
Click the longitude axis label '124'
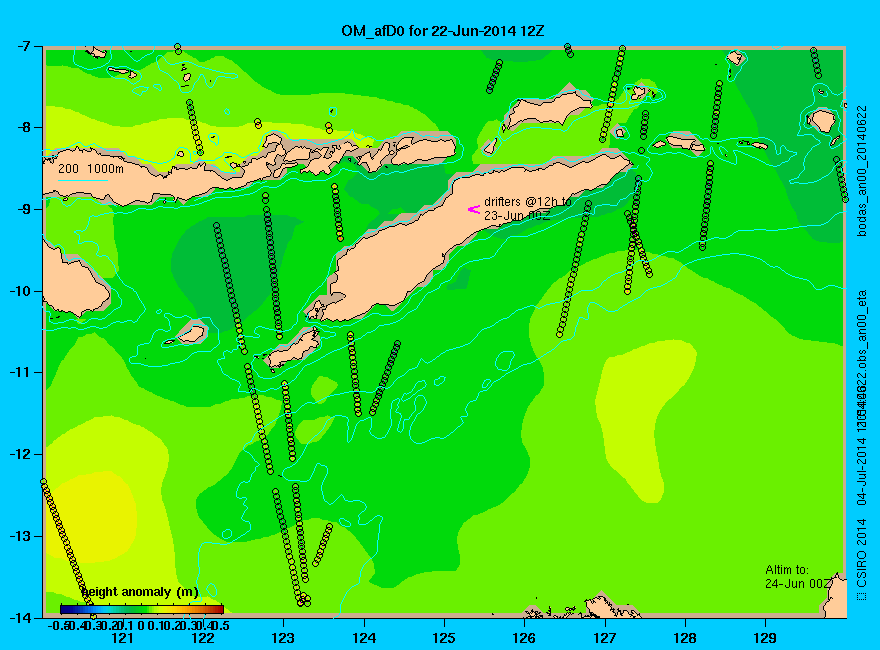[x=364, y=638]
